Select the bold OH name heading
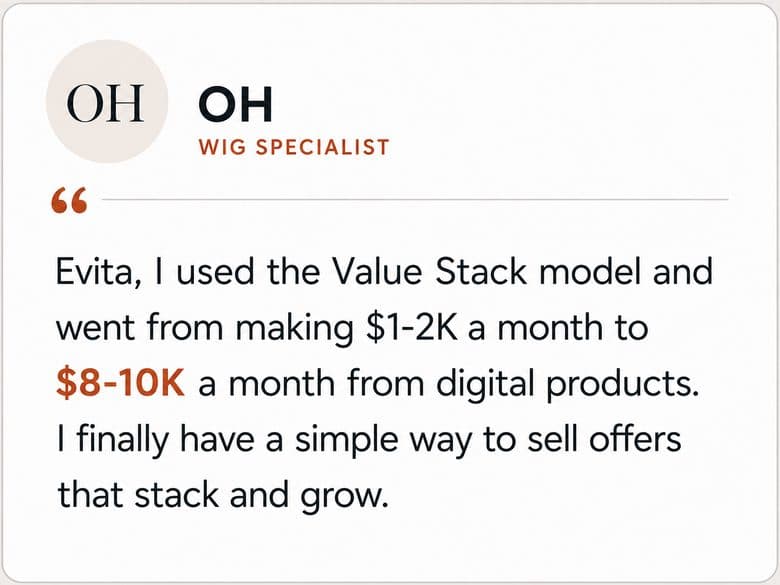This screenshot has height=585, width=780. tap(235, 104)
